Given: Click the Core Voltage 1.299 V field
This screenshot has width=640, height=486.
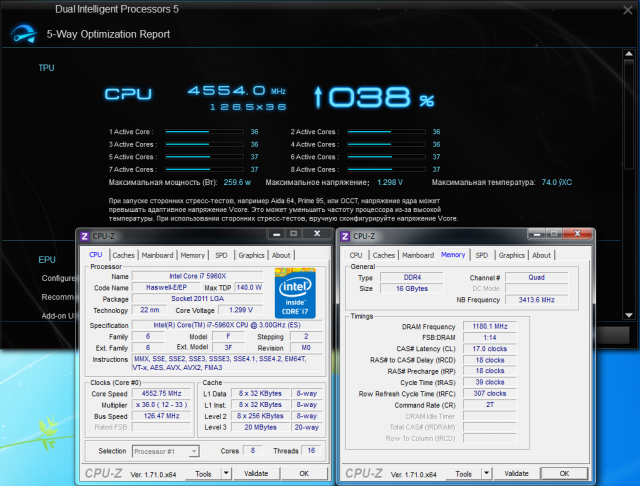Looking at the screenshot, I should pyautogui.click(x=241, y=310).
